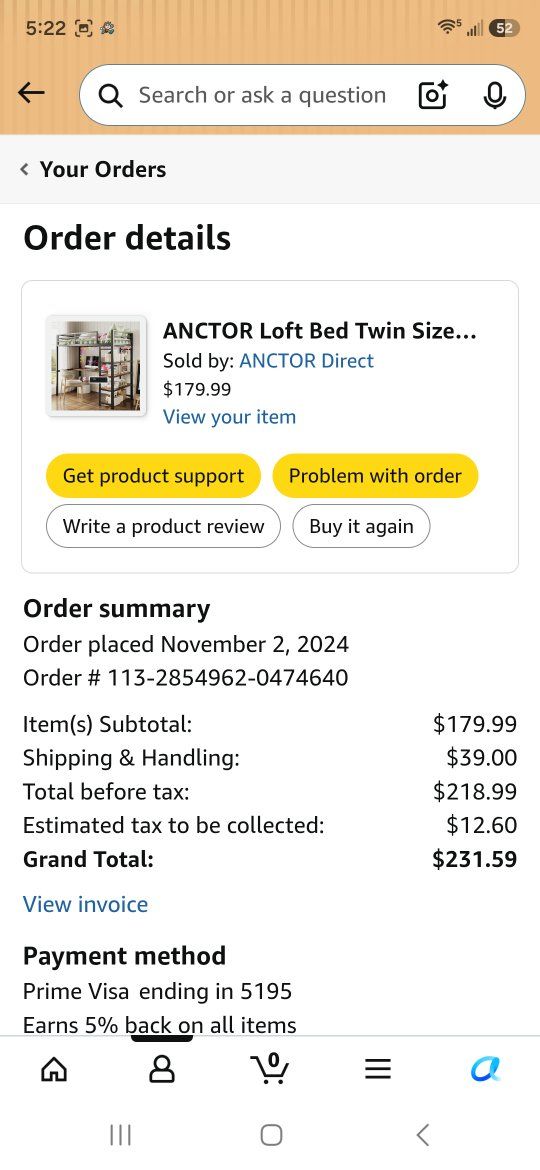Open the Alexa assistant icon
The image size is (540, 1170).
486,1070
